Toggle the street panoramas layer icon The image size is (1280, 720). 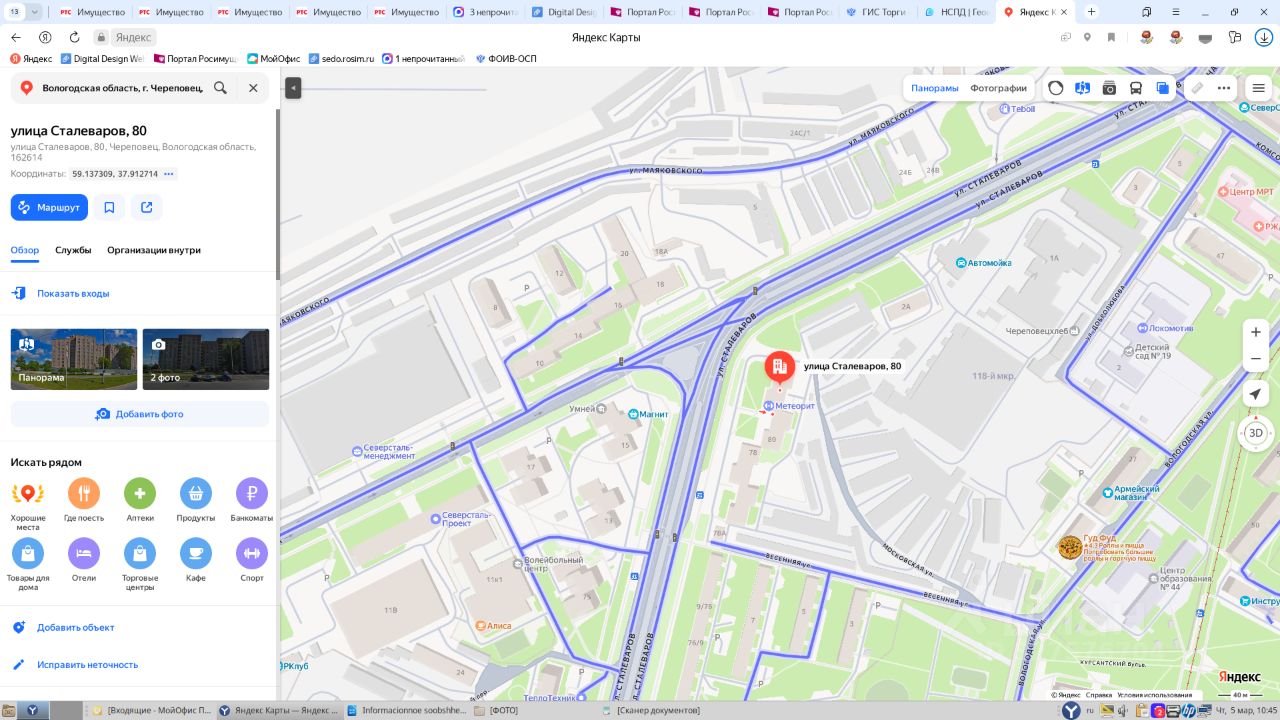click(1082, 88)
